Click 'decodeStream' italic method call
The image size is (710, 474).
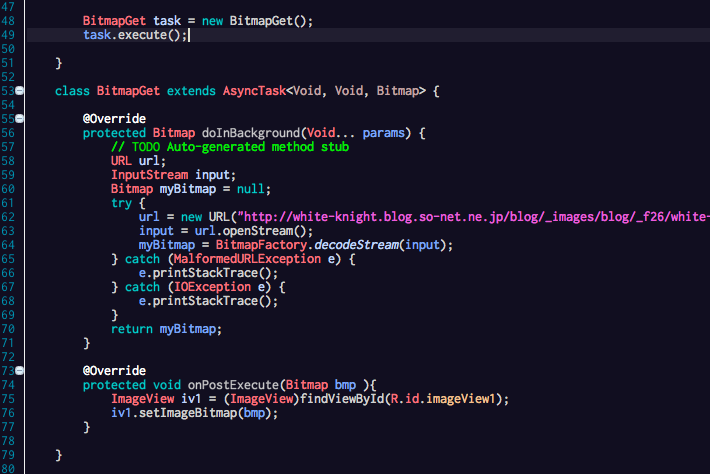pyautogui.click(x=356, y=245)
